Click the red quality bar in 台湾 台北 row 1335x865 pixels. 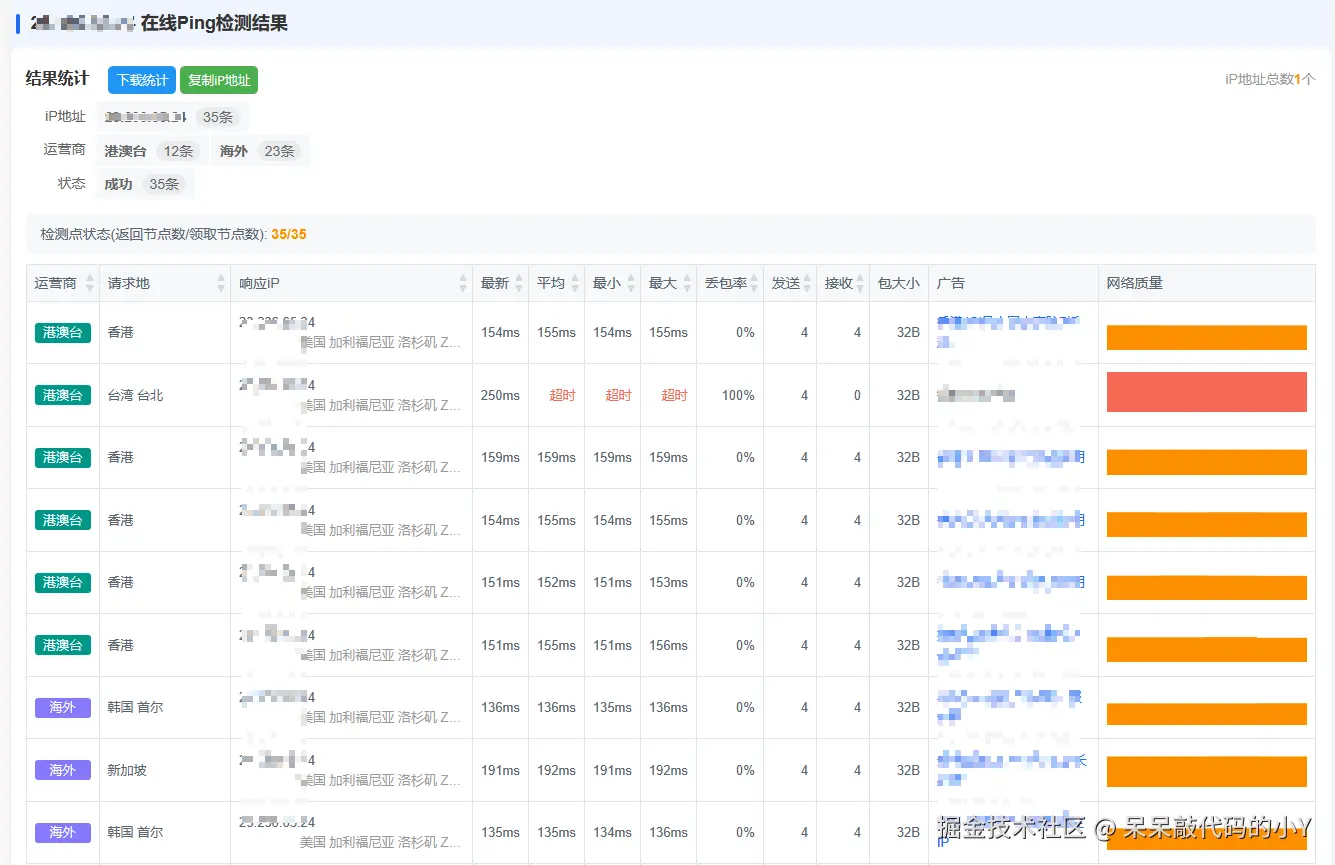click(x=1206, y=392)
